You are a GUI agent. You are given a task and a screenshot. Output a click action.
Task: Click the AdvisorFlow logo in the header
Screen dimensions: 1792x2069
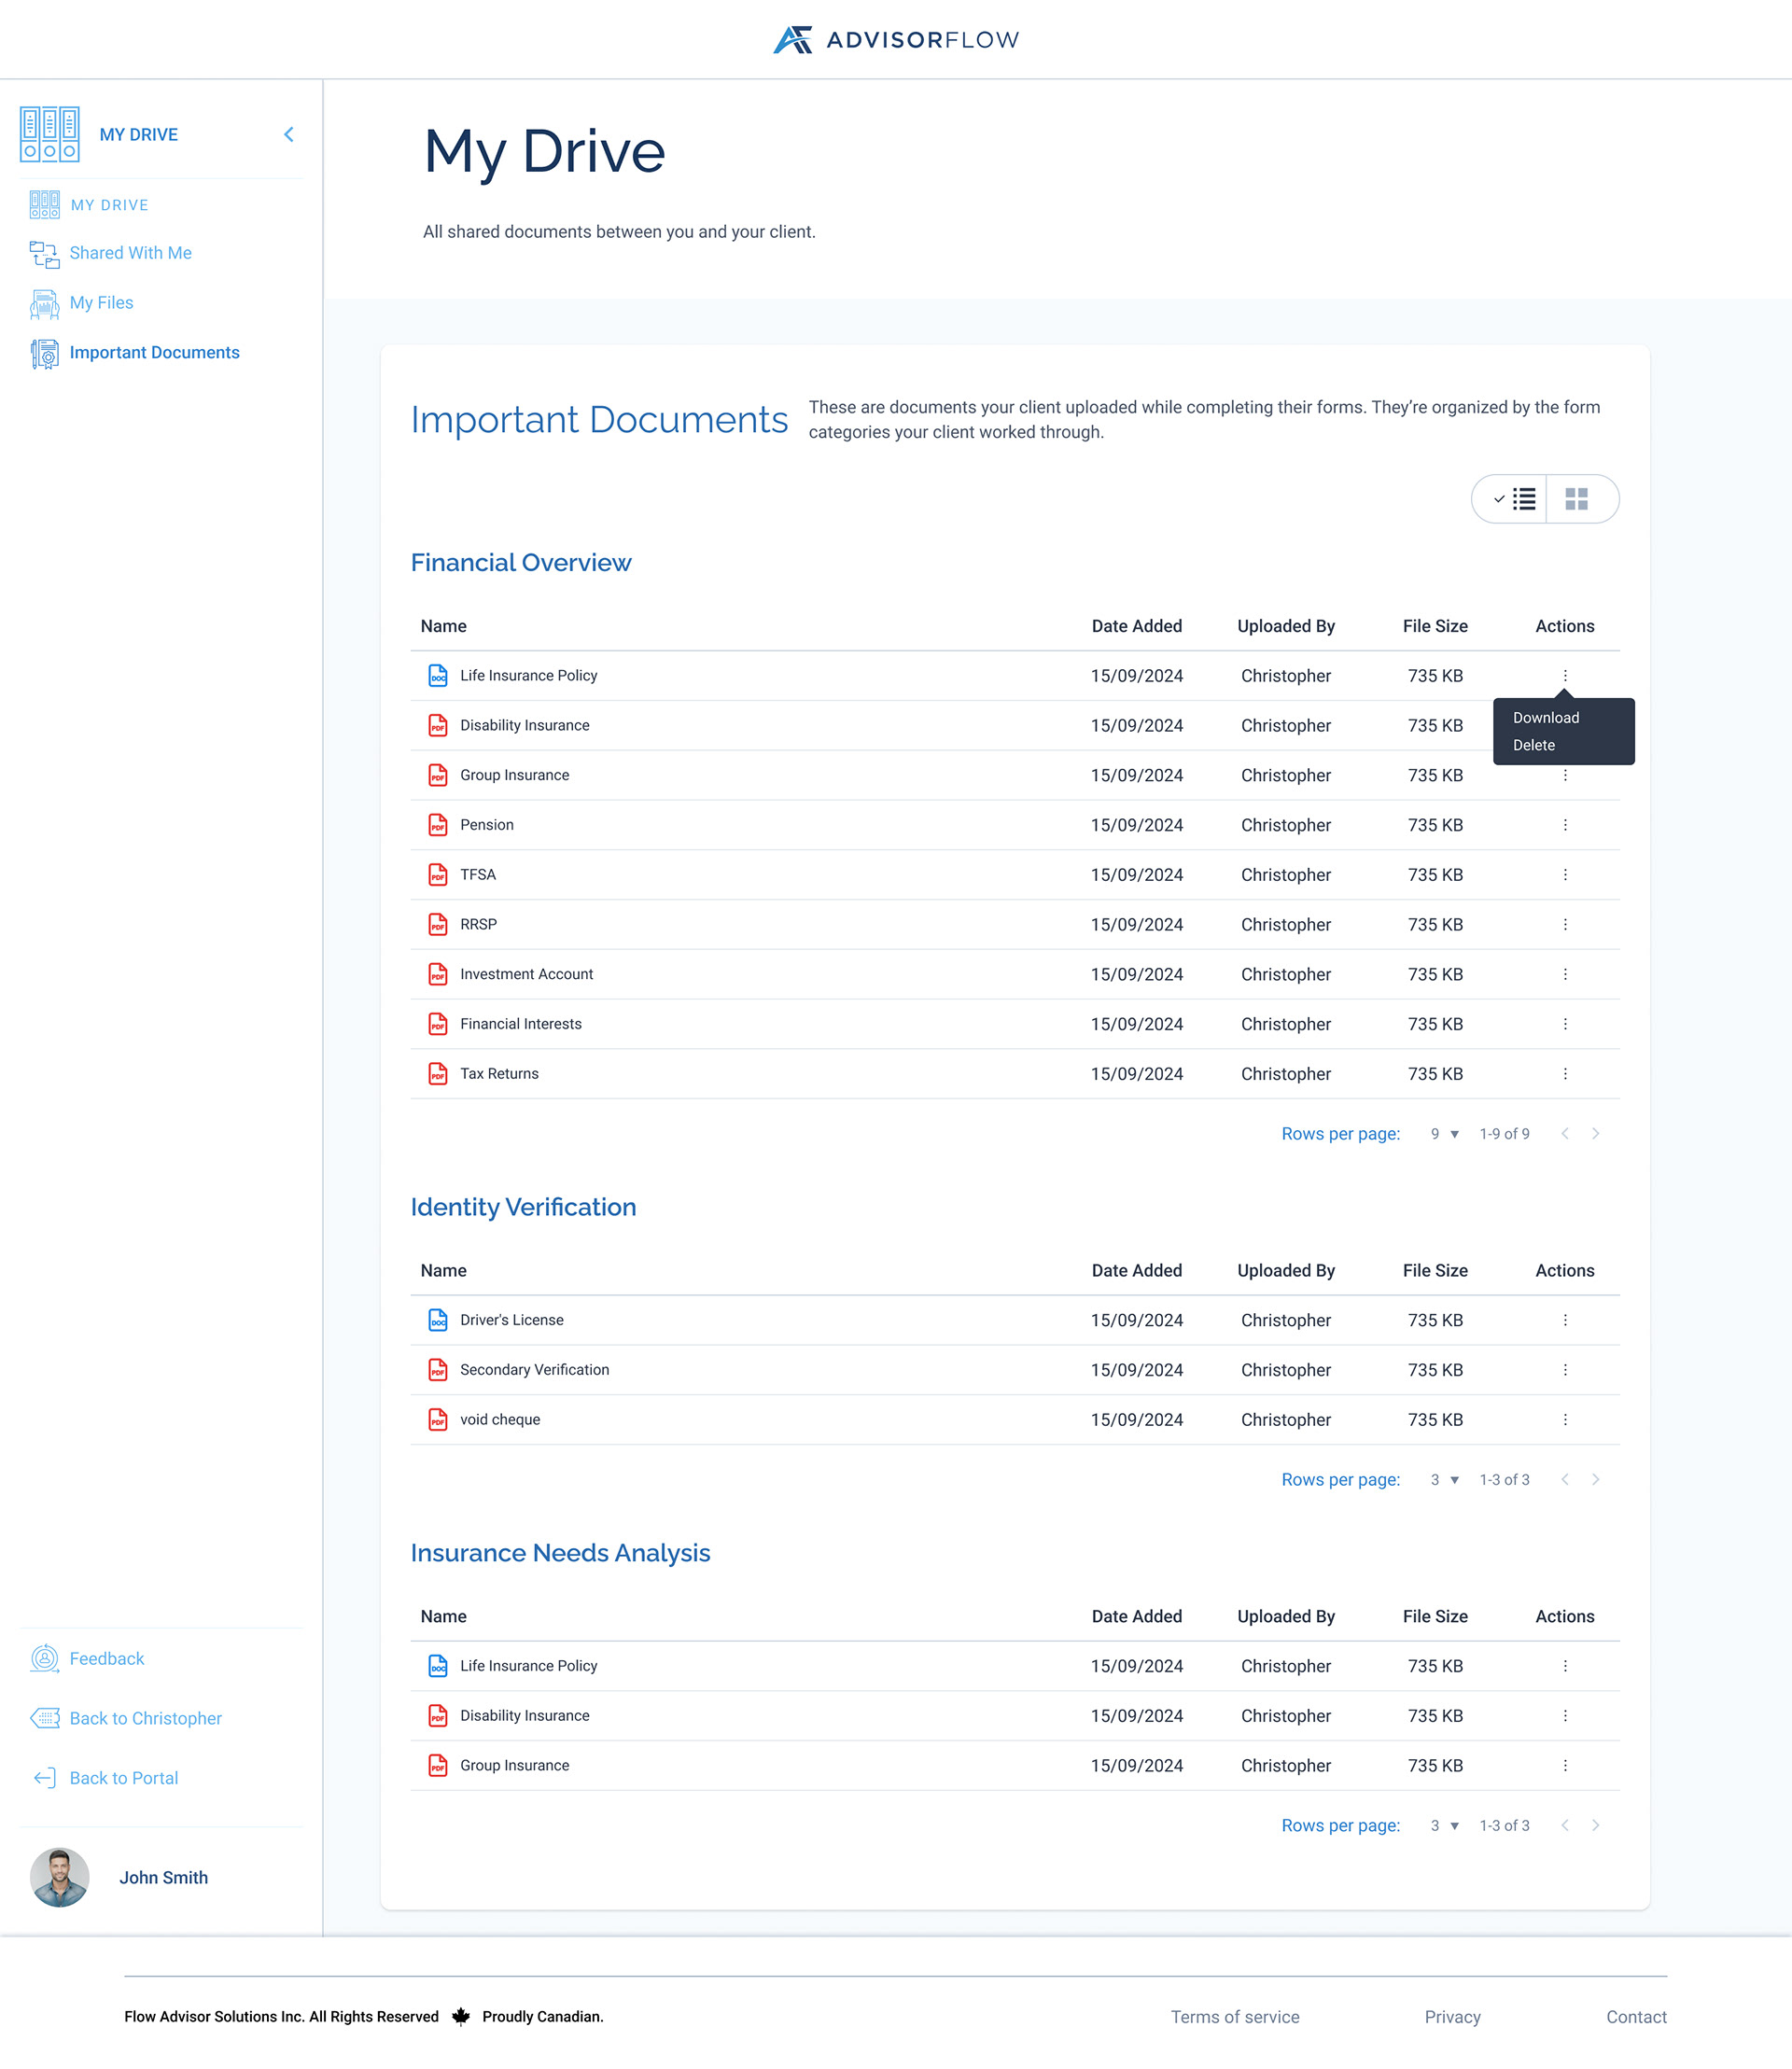(x=895, y=39)
